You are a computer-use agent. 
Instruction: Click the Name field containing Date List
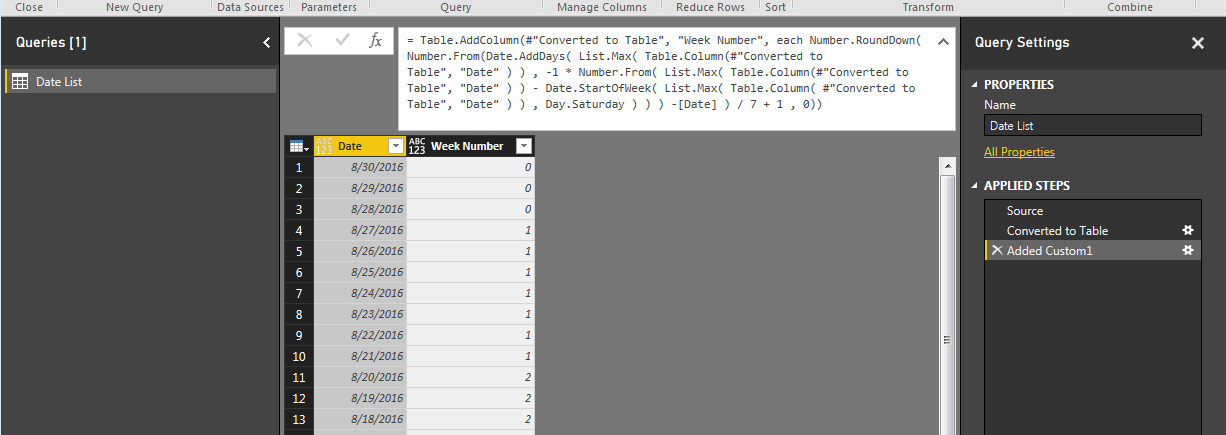pos(1093,126)
